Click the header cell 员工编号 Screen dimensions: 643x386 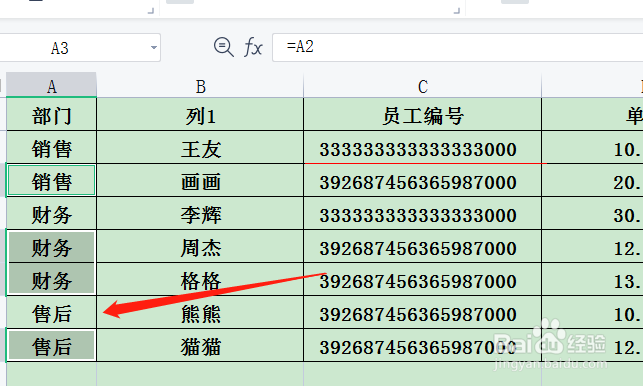point(422,115)
